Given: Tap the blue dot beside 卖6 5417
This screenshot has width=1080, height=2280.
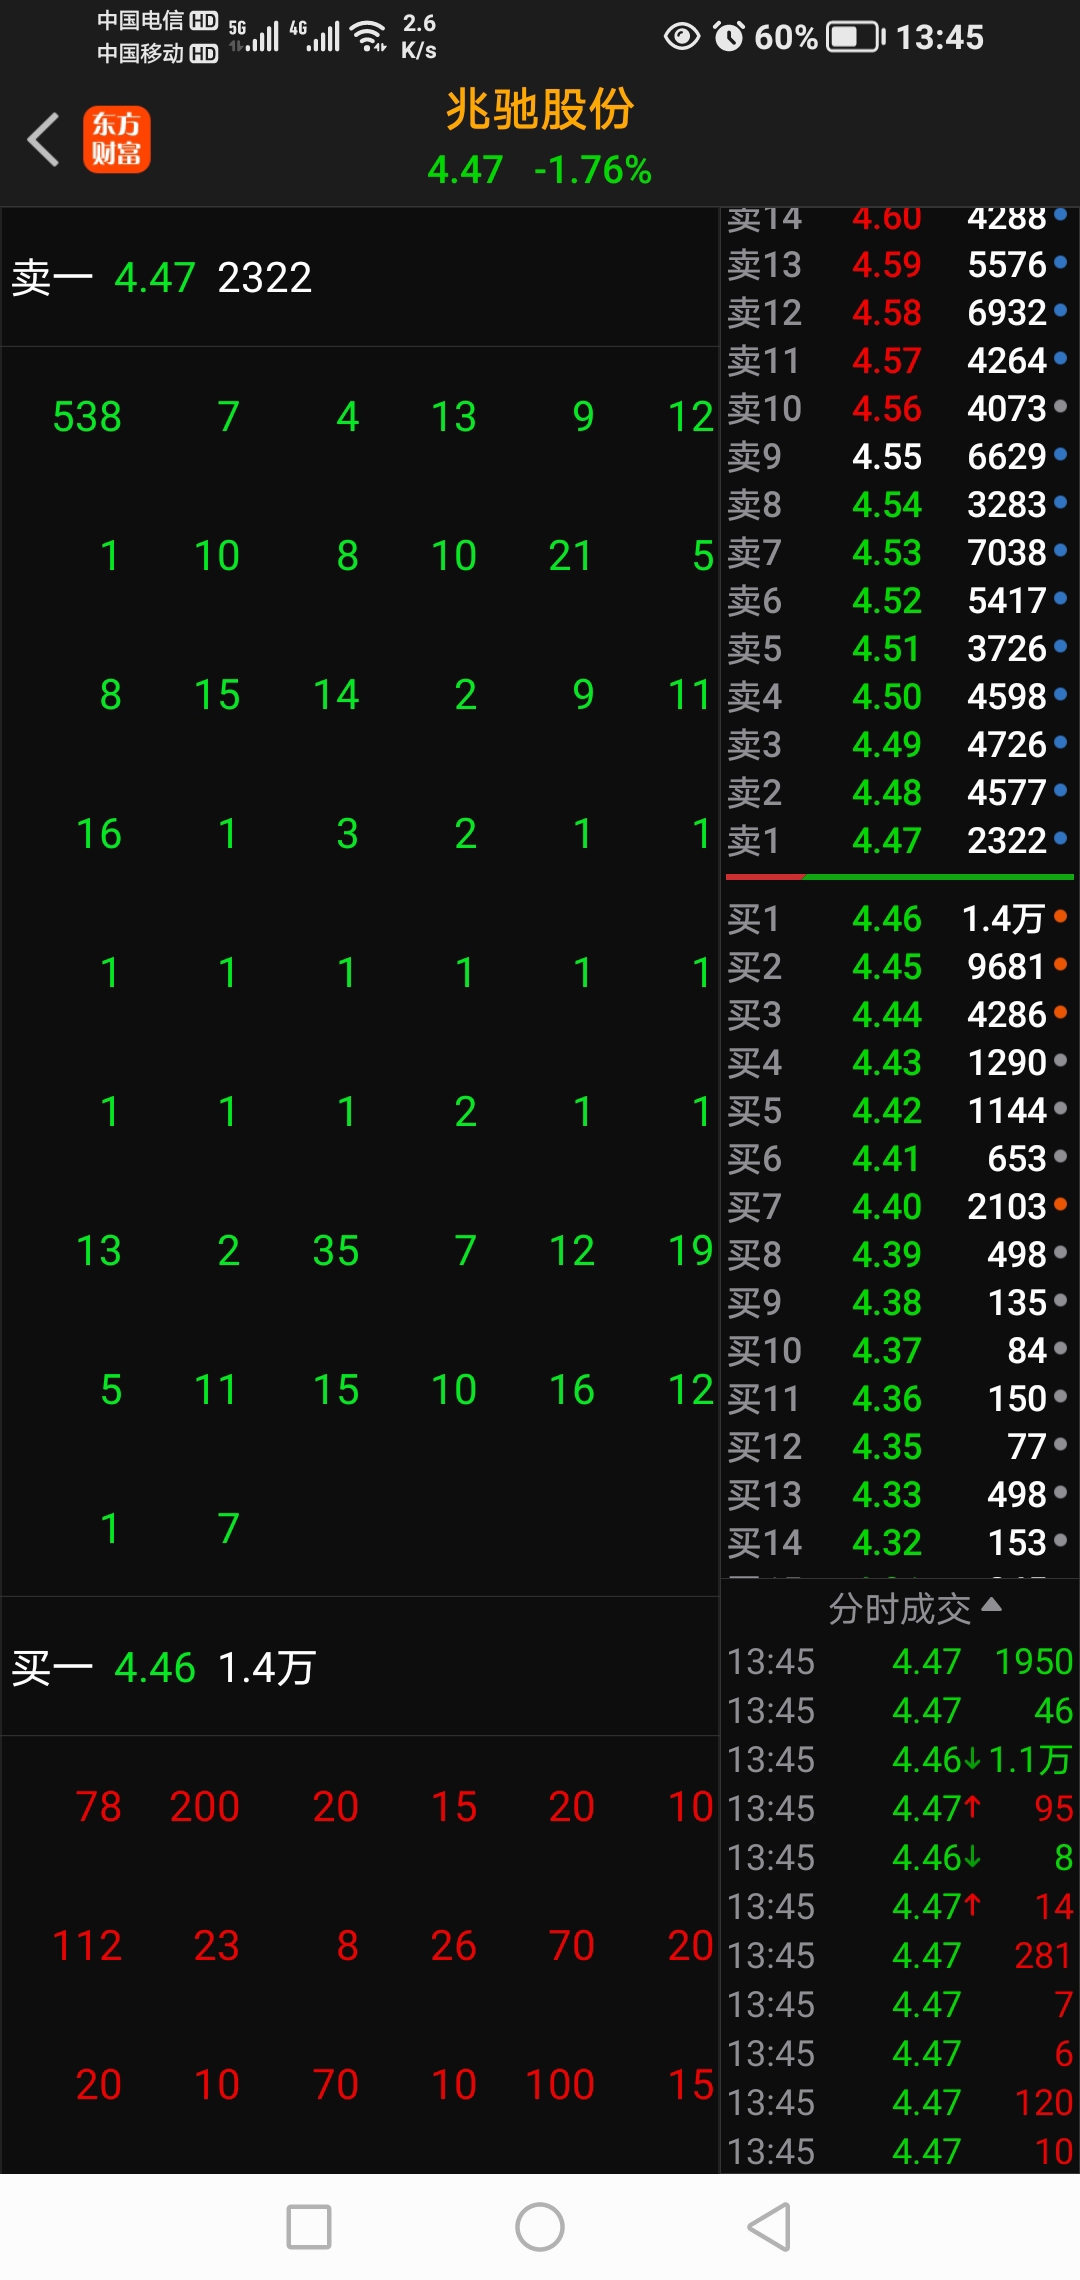Looking at the screenshot, I should (1060, 599).
